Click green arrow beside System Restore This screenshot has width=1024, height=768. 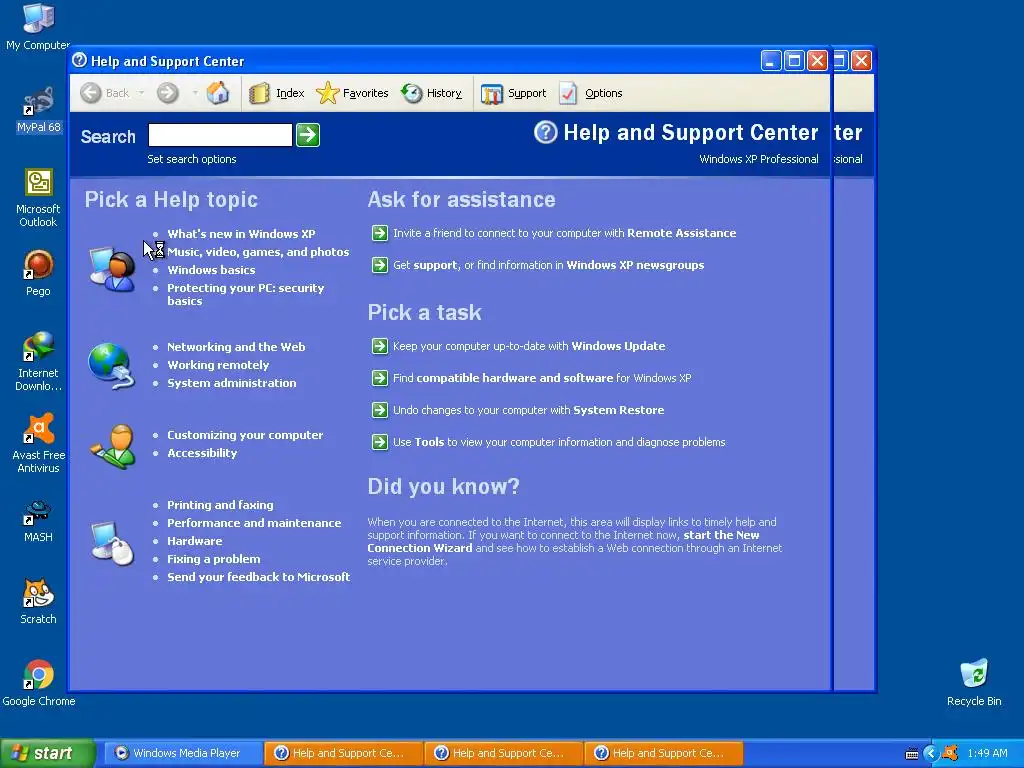[x=379, y=410]
